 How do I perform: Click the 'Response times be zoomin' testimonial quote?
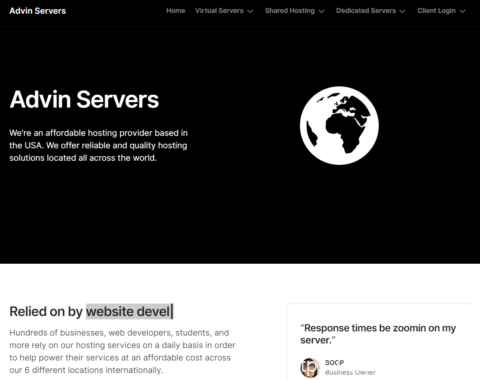pyautogui.click(x=378, y=334)
